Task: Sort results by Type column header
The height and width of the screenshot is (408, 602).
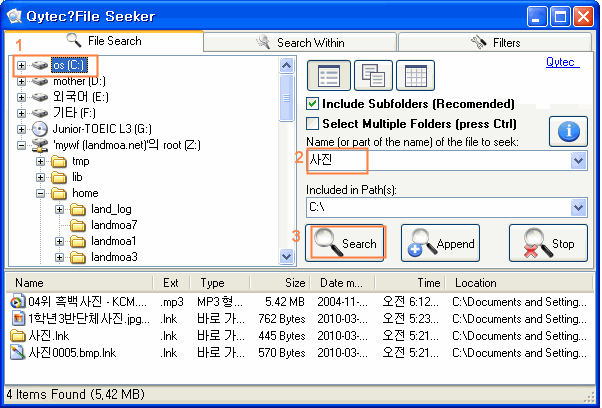Action: click(x=220, y=283)
